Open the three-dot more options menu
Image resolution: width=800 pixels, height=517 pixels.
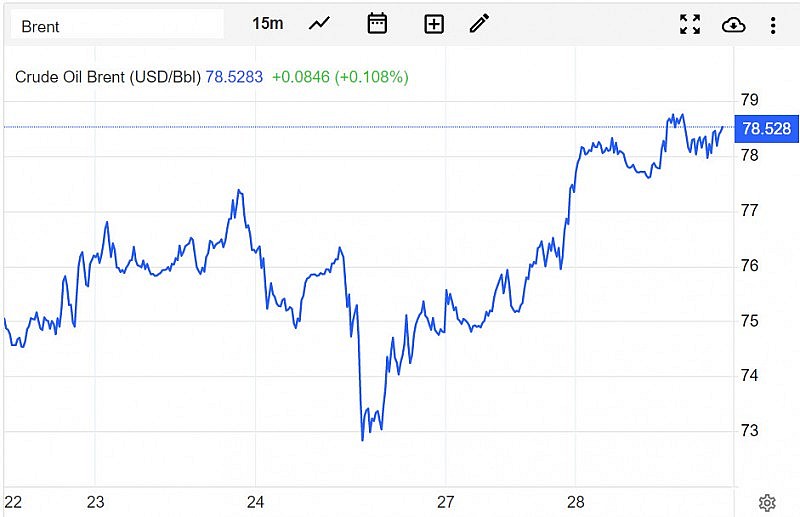coord(773,25)
